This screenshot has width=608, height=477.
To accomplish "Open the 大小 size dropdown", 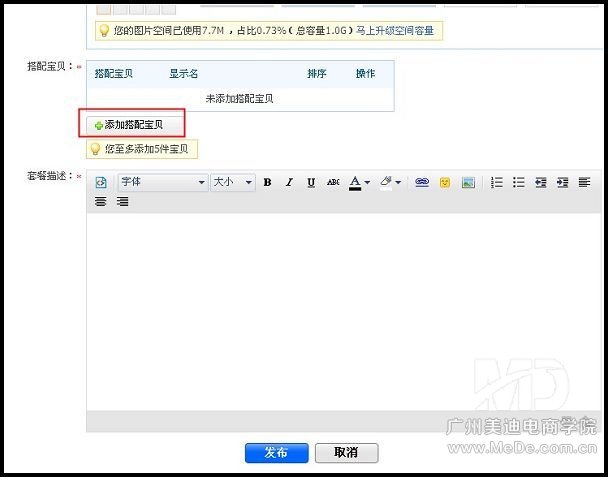I will point(233,182).
